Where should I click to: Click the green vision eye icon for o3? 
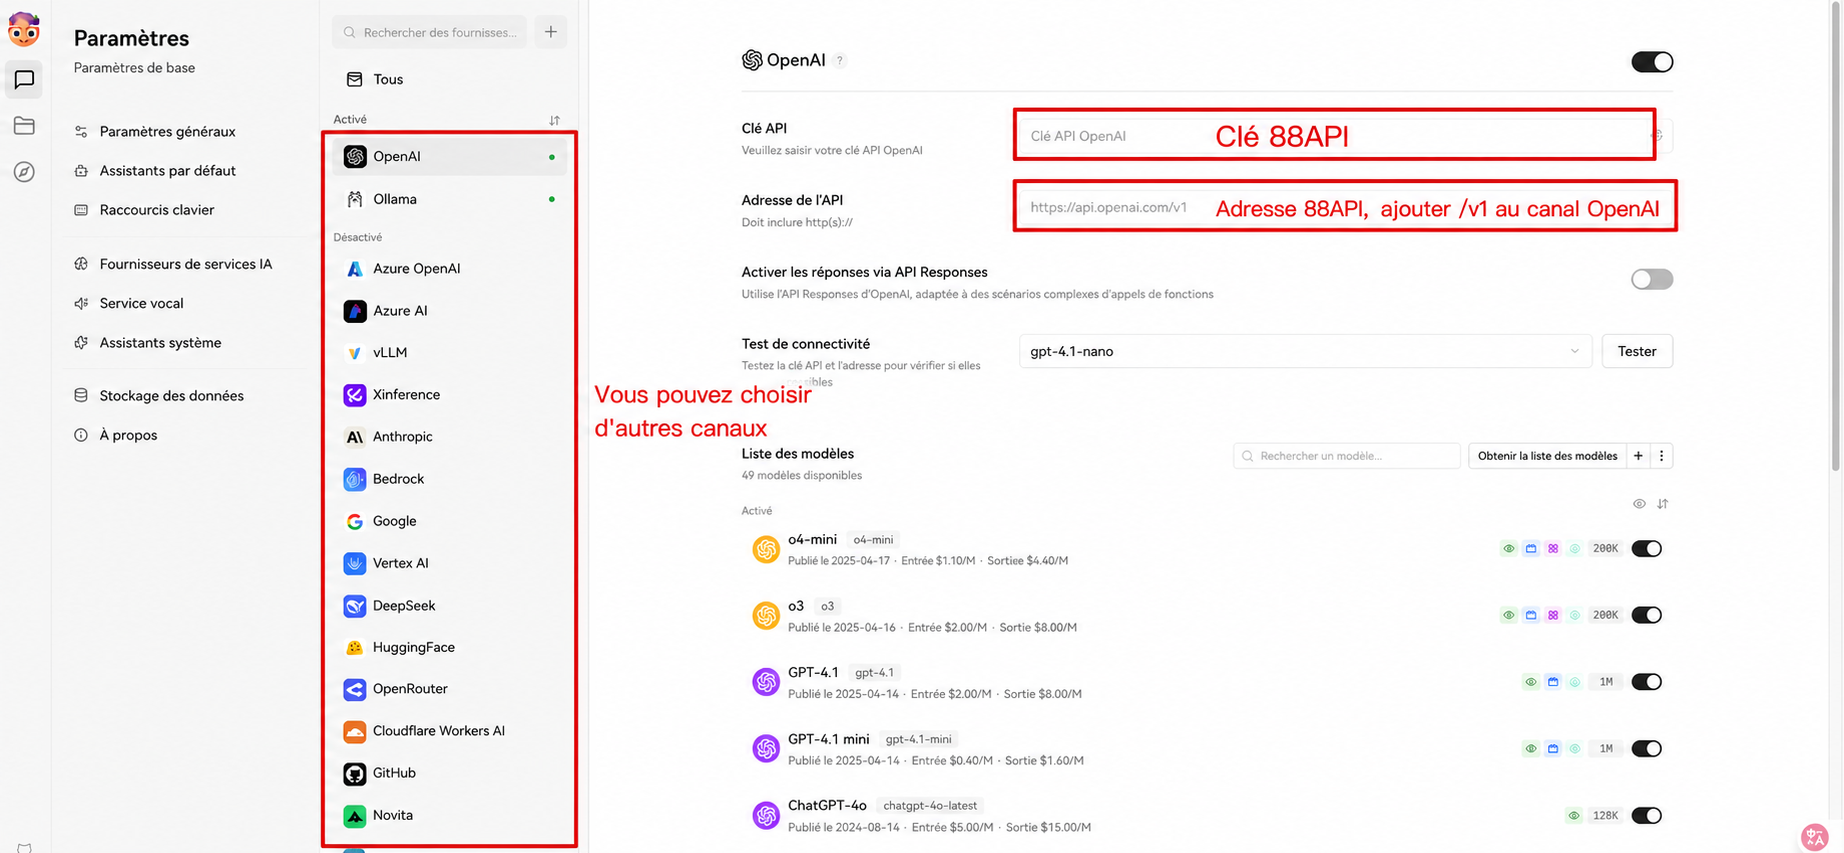click(x=1509, y=615)
